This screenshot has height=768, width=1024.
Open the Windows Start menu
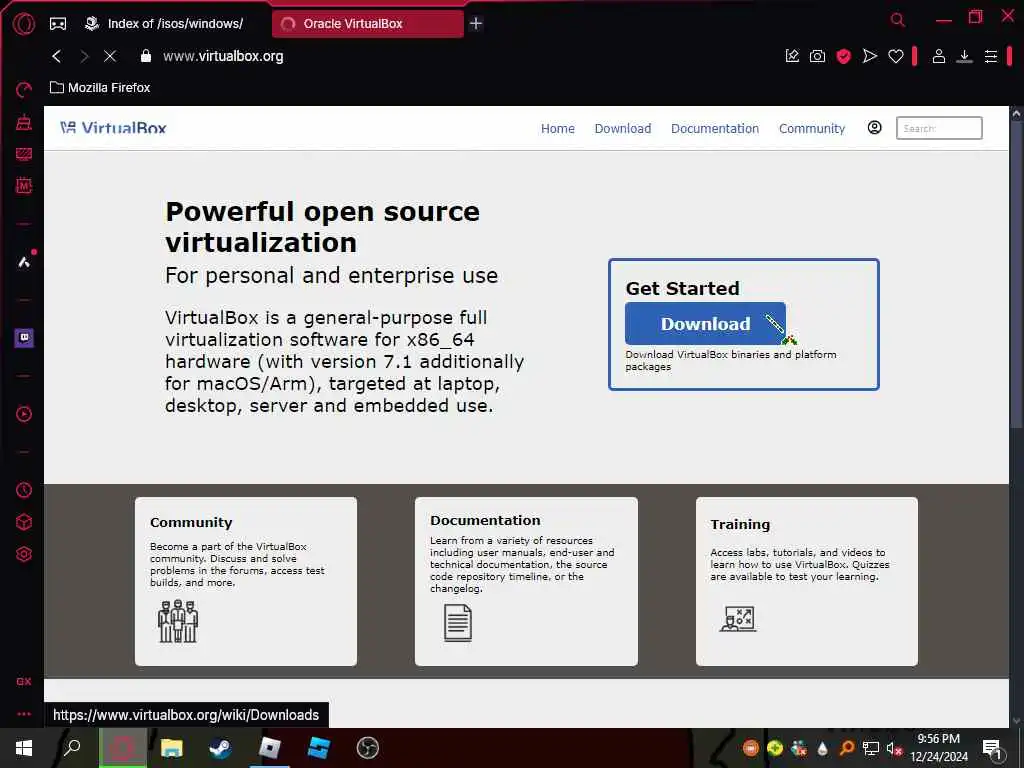point(24,748)
